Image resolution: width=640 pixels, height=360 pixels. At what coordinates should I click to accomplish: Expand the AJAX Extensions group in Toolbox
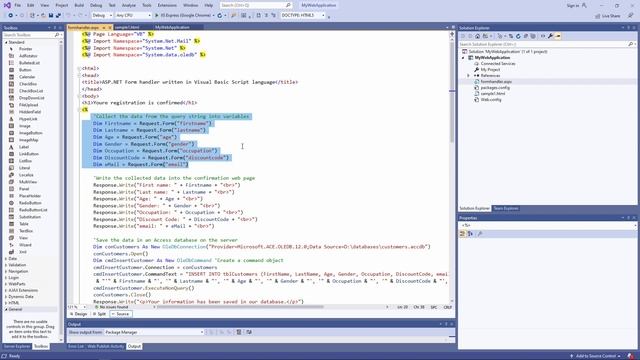tap(6, 290)
